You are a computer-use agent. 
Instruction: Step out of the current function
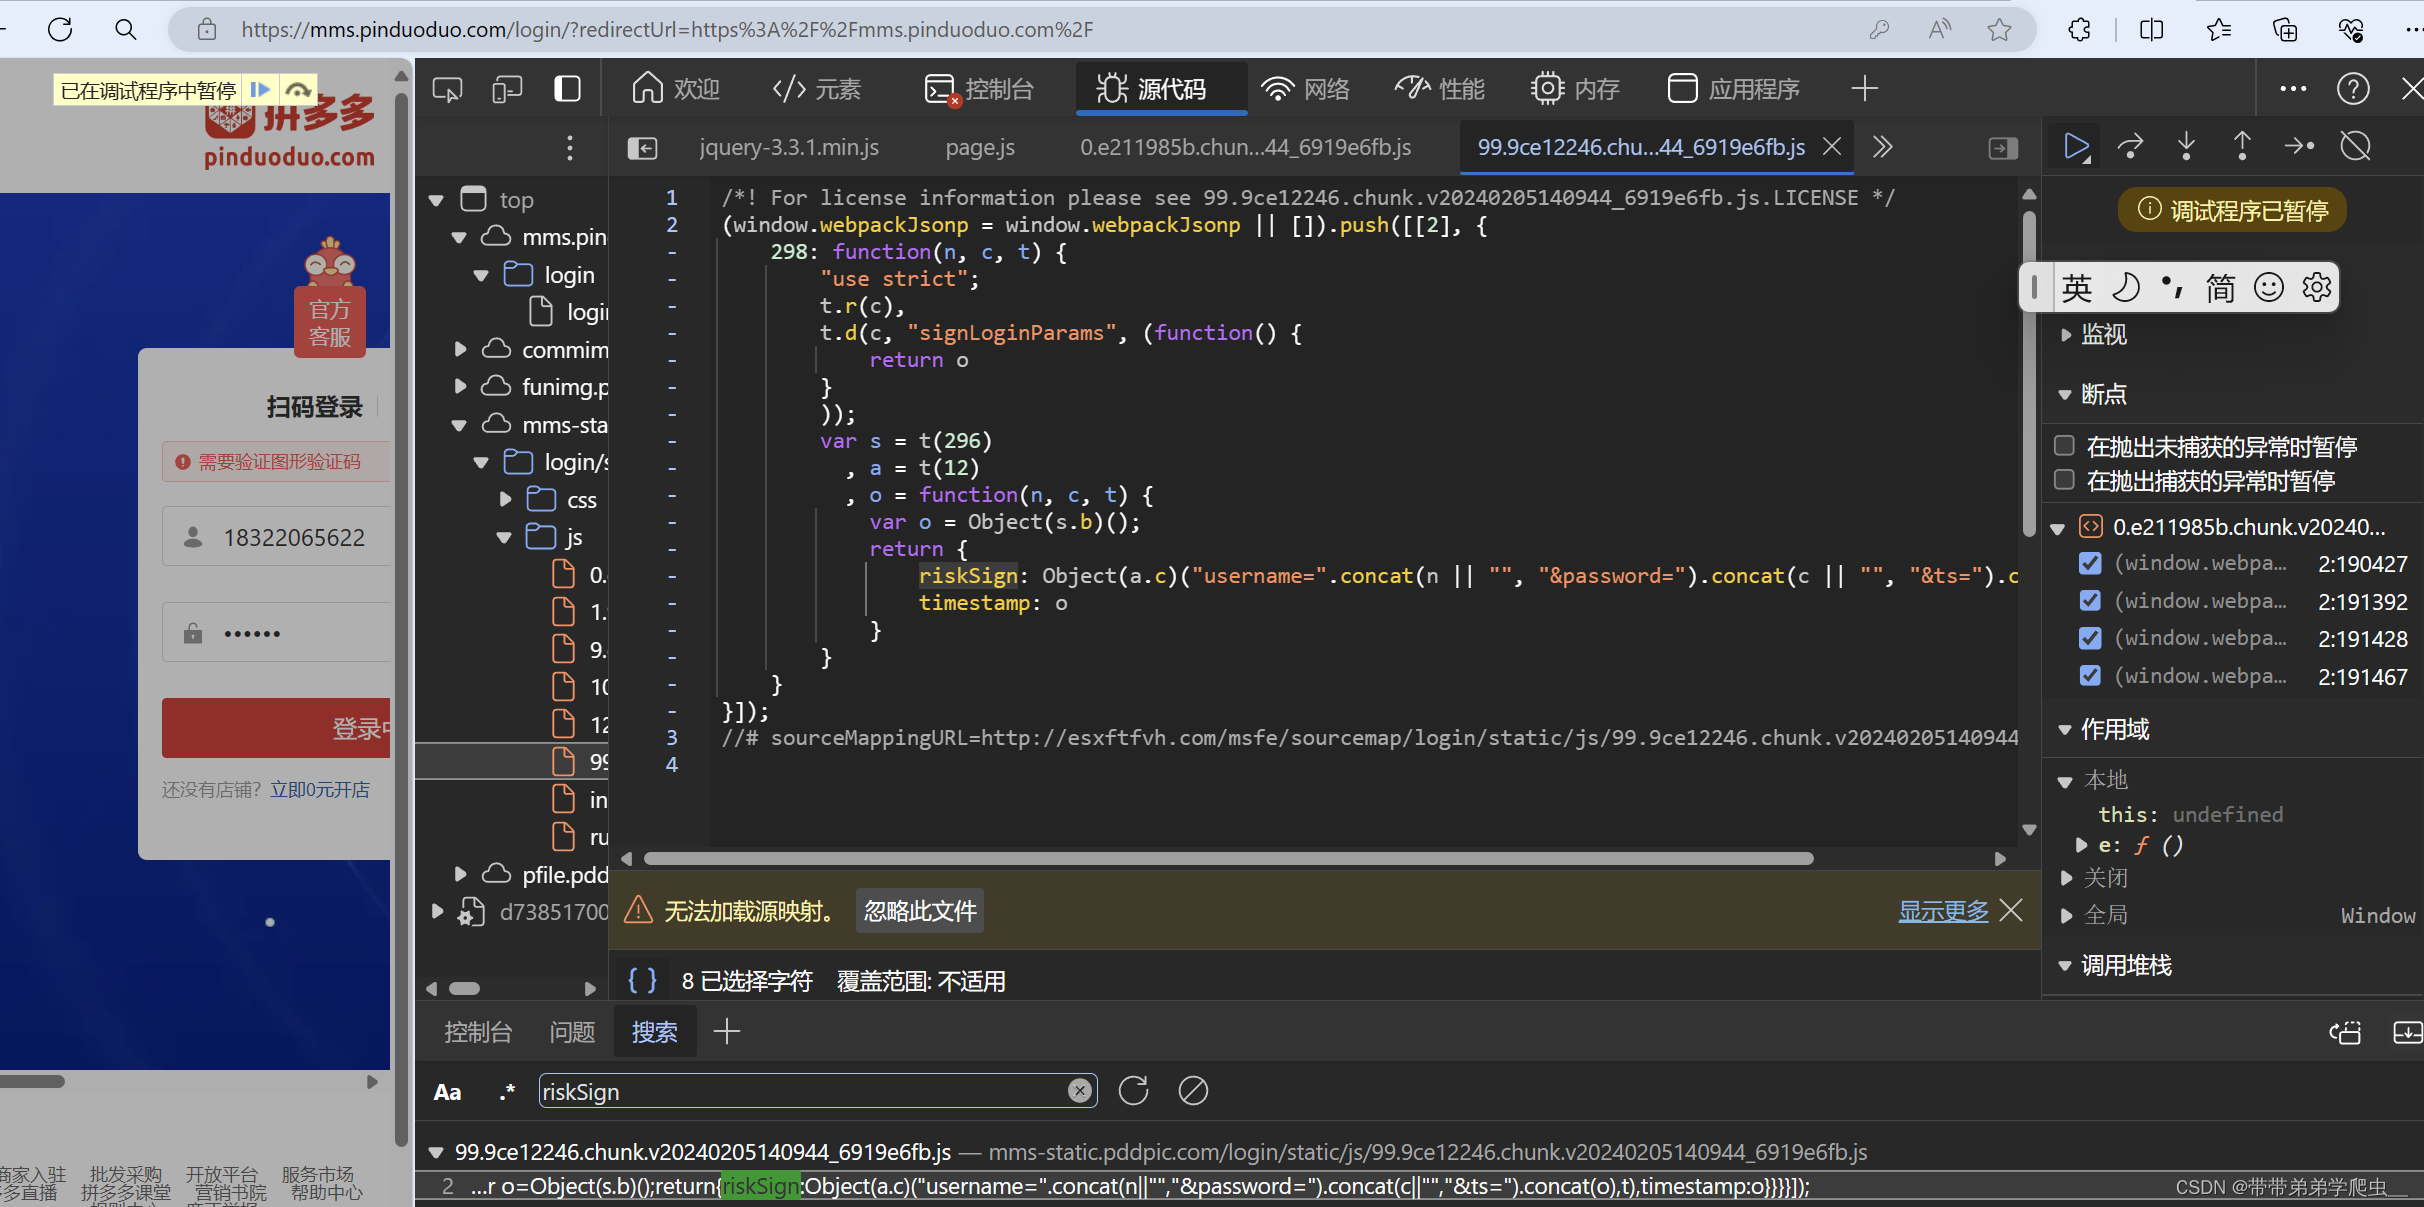click(2242, 147)
